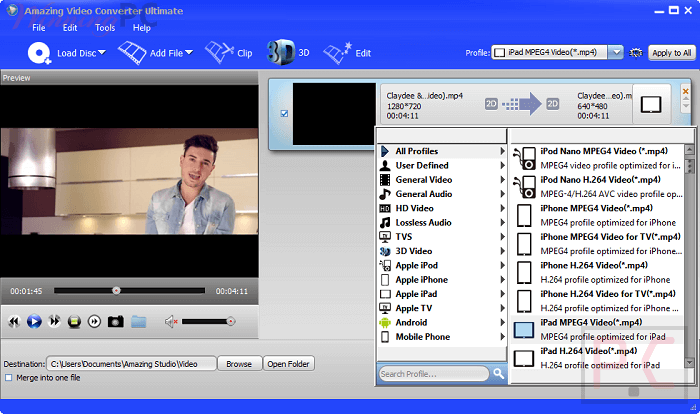The image size is (700, 414).
Task: Click the previous track playback button
Action: click(x=14, y=321)
